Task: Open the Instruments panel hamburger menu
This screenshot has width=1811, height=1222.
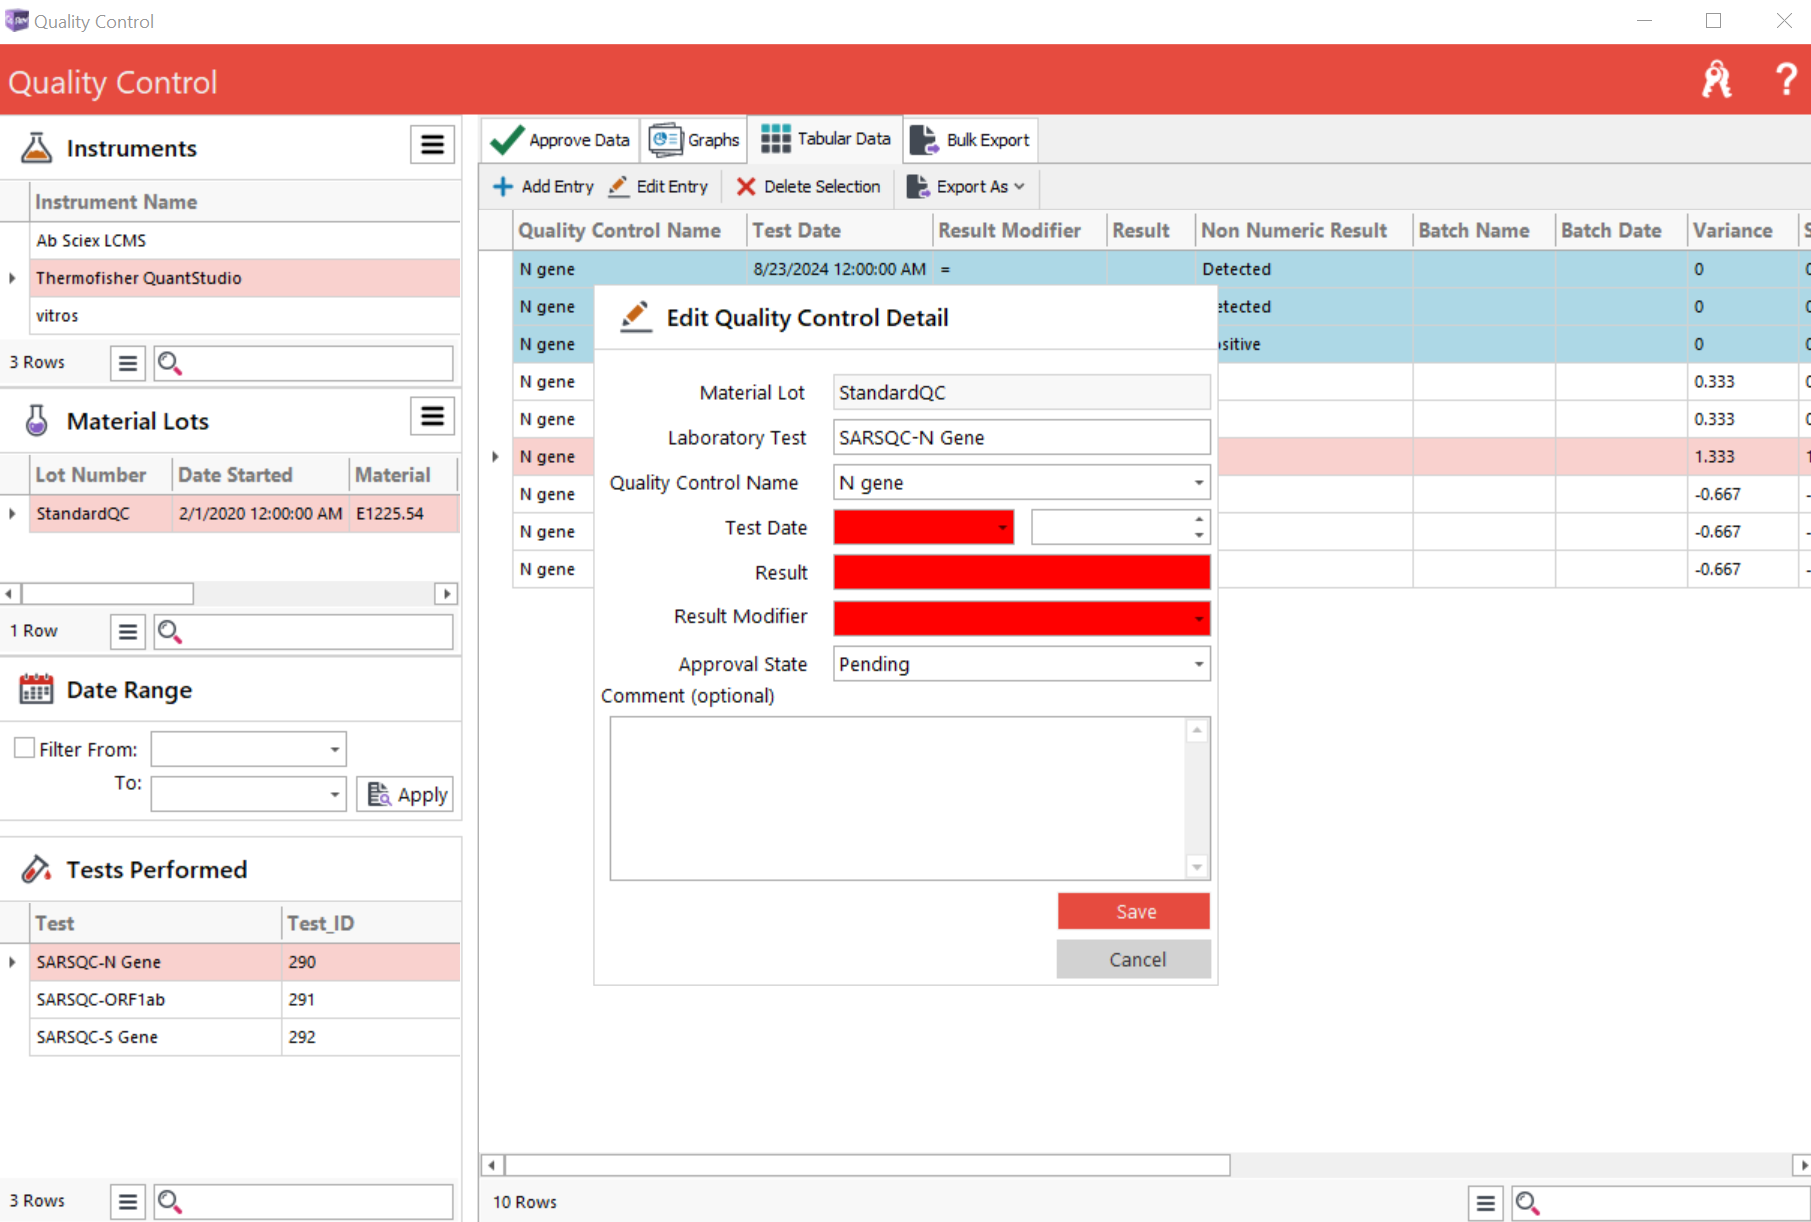Action: click(432, 145)
